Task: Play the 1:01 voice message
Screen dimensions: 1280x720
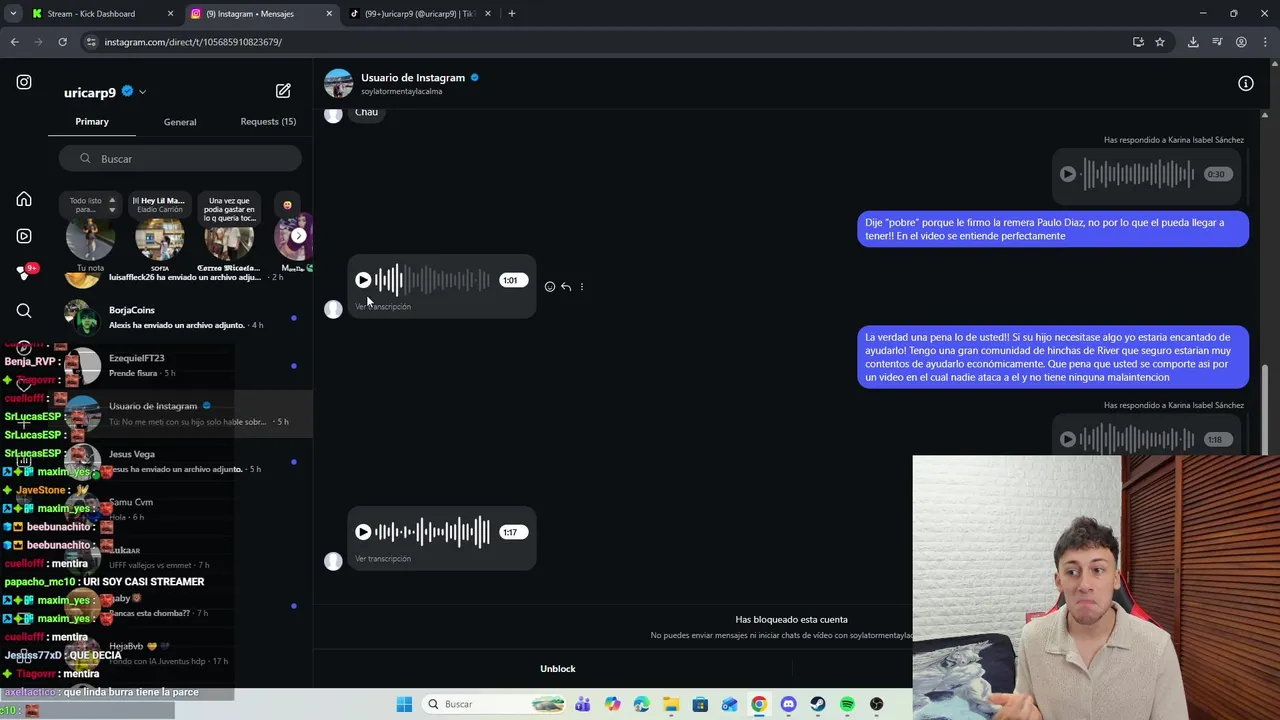Action: tap(363, 280)
